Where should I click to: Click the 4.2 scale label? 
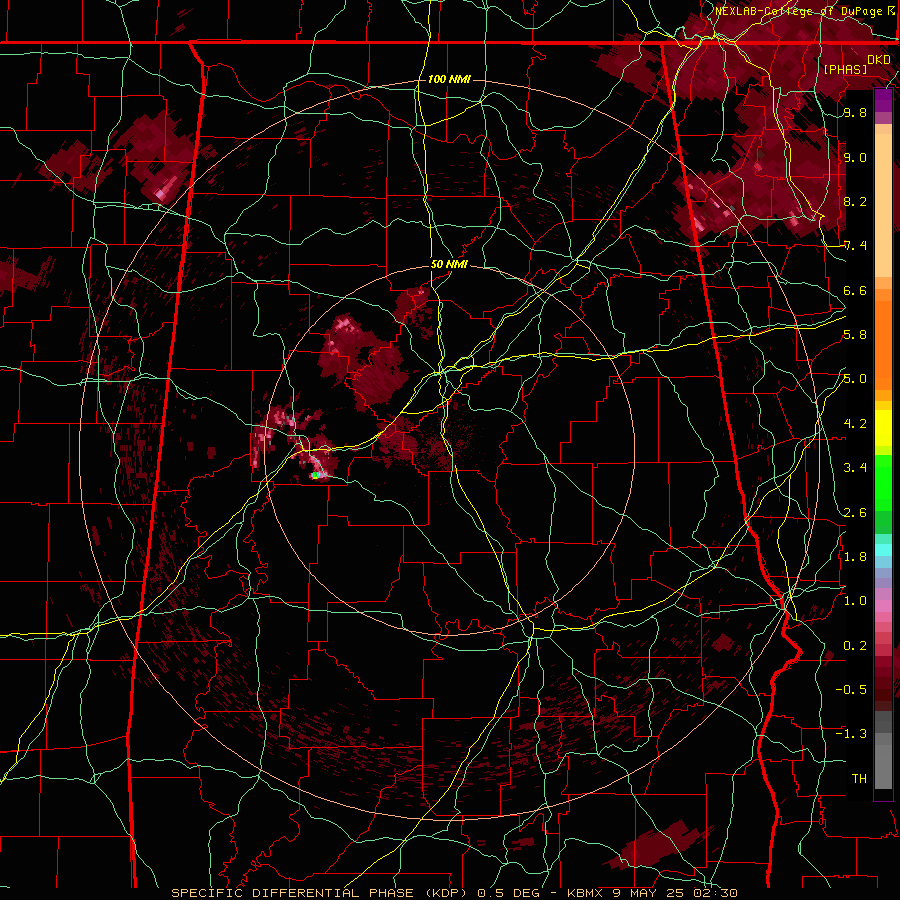[855, 424]
